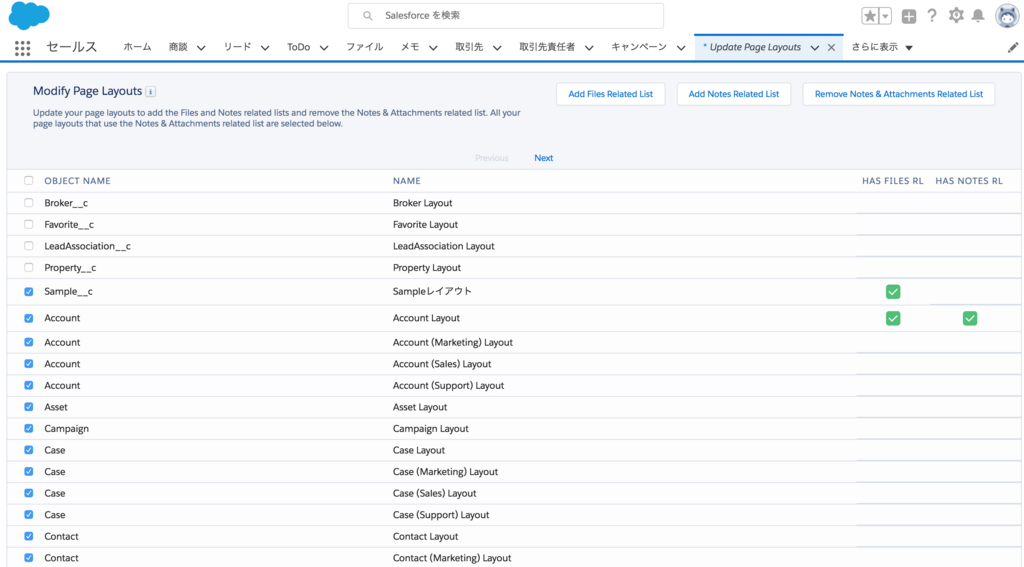Open the メモ tab
The width and height of the screenshot is (1024, 567).
pyautogui.click(x=410, y=47)
